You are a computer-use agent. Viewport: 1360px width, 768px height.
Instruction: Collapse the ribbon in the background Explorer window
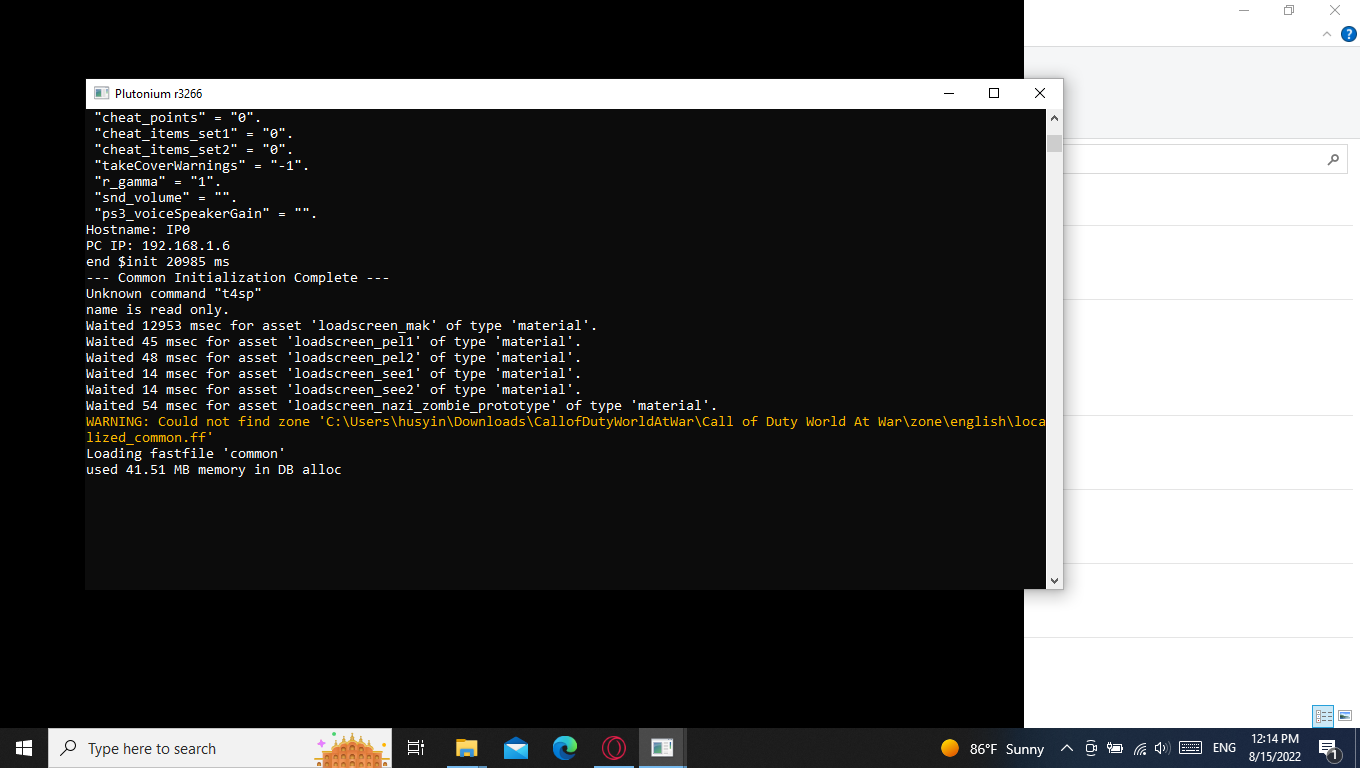(1328, 34)
